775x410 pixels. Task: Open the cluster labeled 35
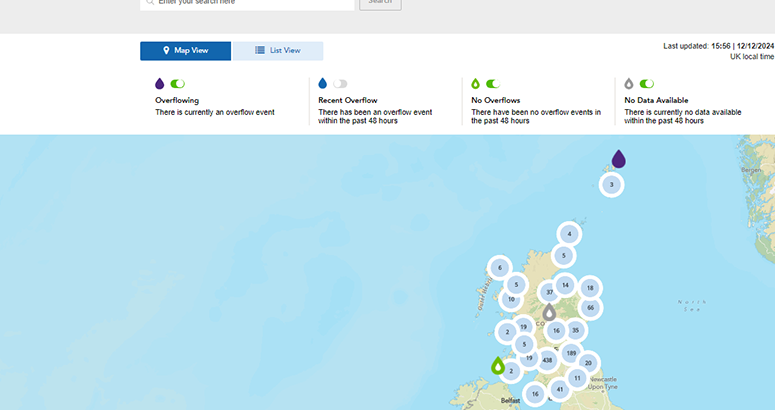tap(575, 330)
